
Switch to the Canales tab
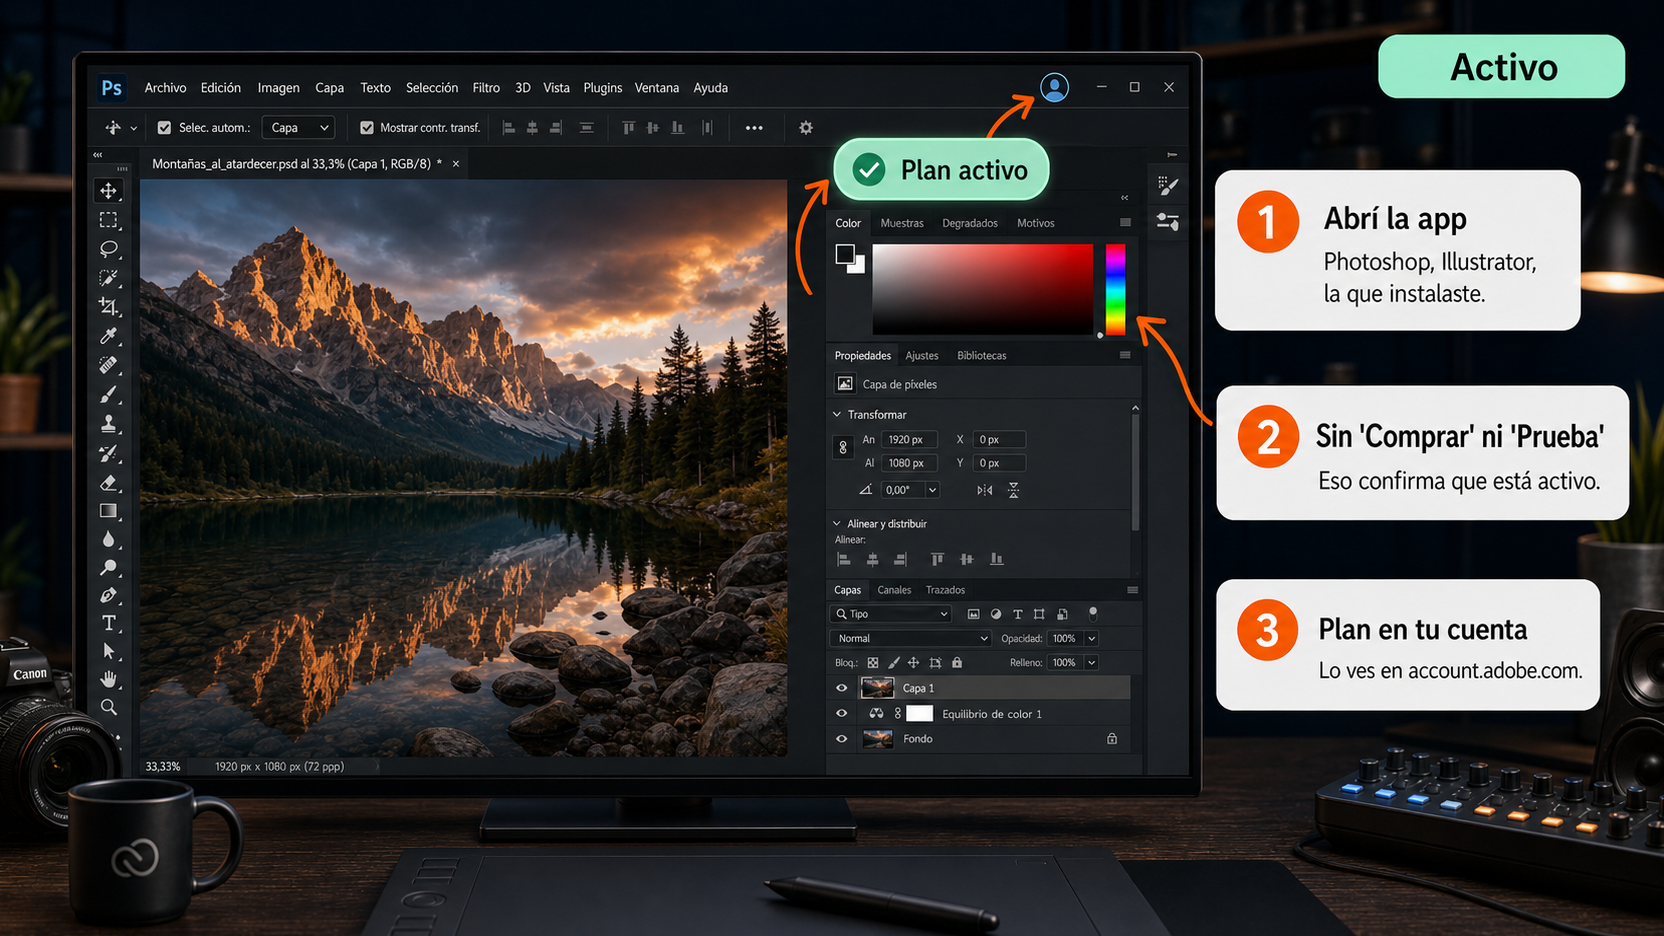coord(894,590)
